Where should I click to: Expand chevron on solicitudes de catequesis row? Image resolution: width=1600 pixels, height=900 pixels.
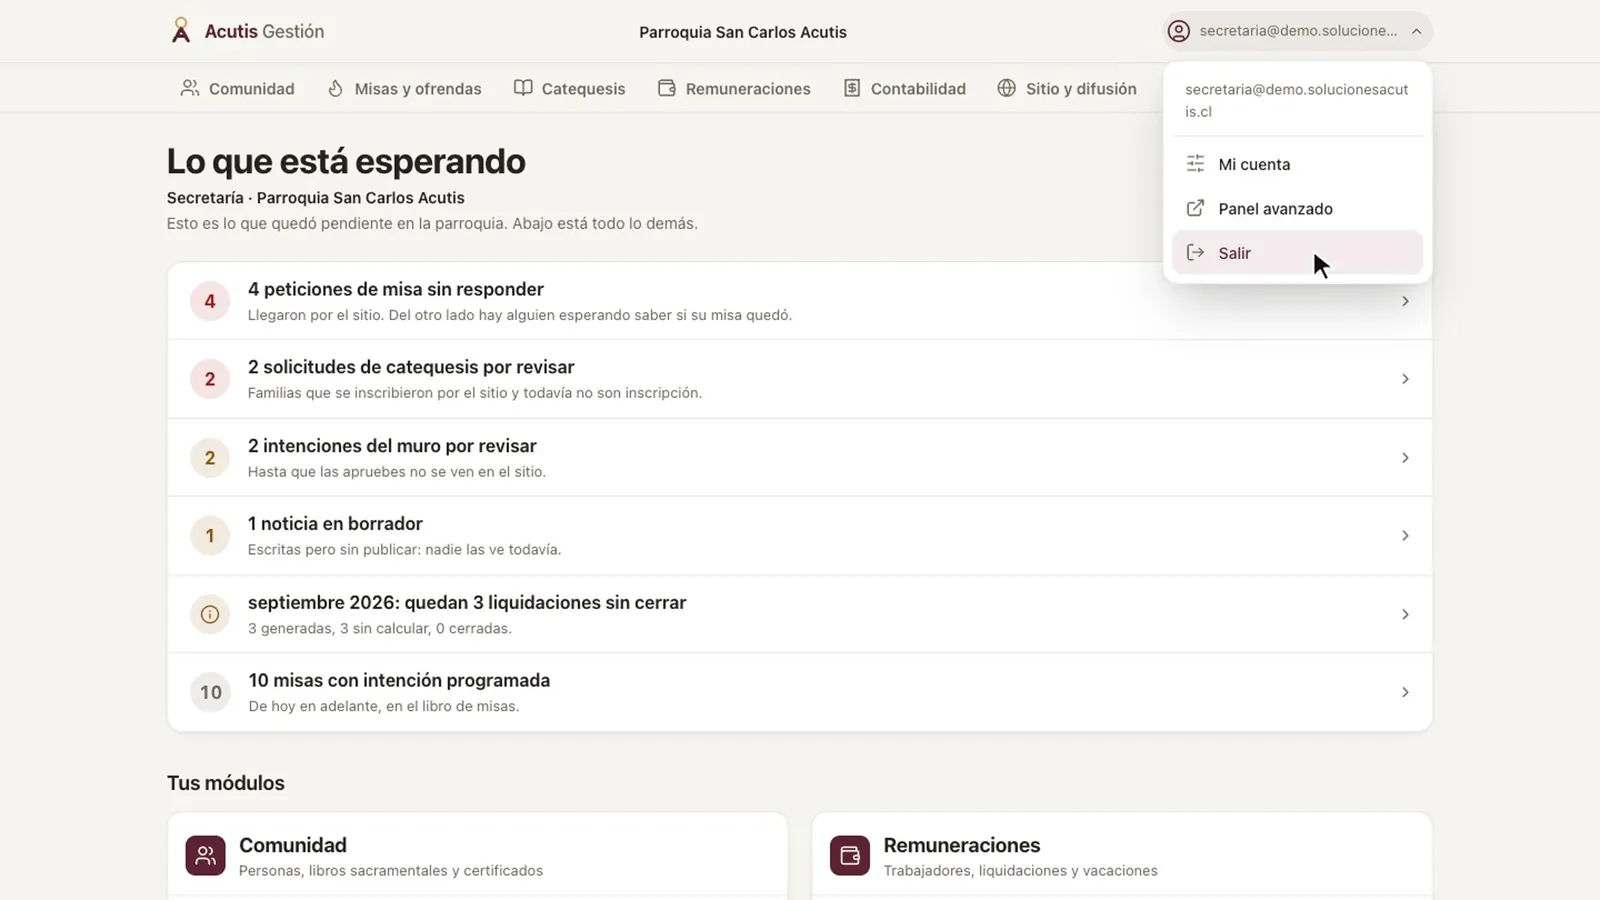(x=1405, y=379)
